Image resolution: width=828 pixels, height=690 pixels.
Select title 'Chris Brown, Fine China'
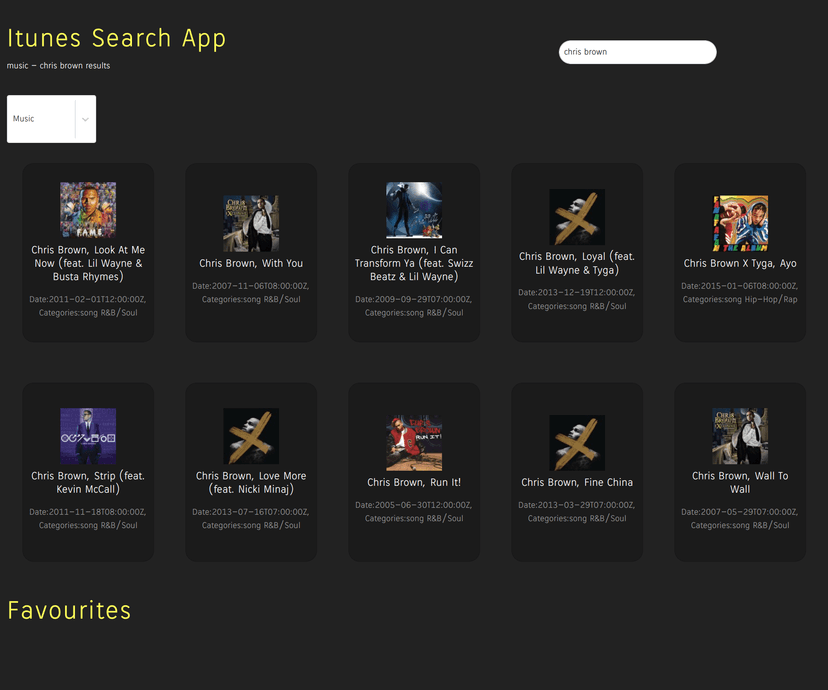pyautogui.click(x=577, y=482)
